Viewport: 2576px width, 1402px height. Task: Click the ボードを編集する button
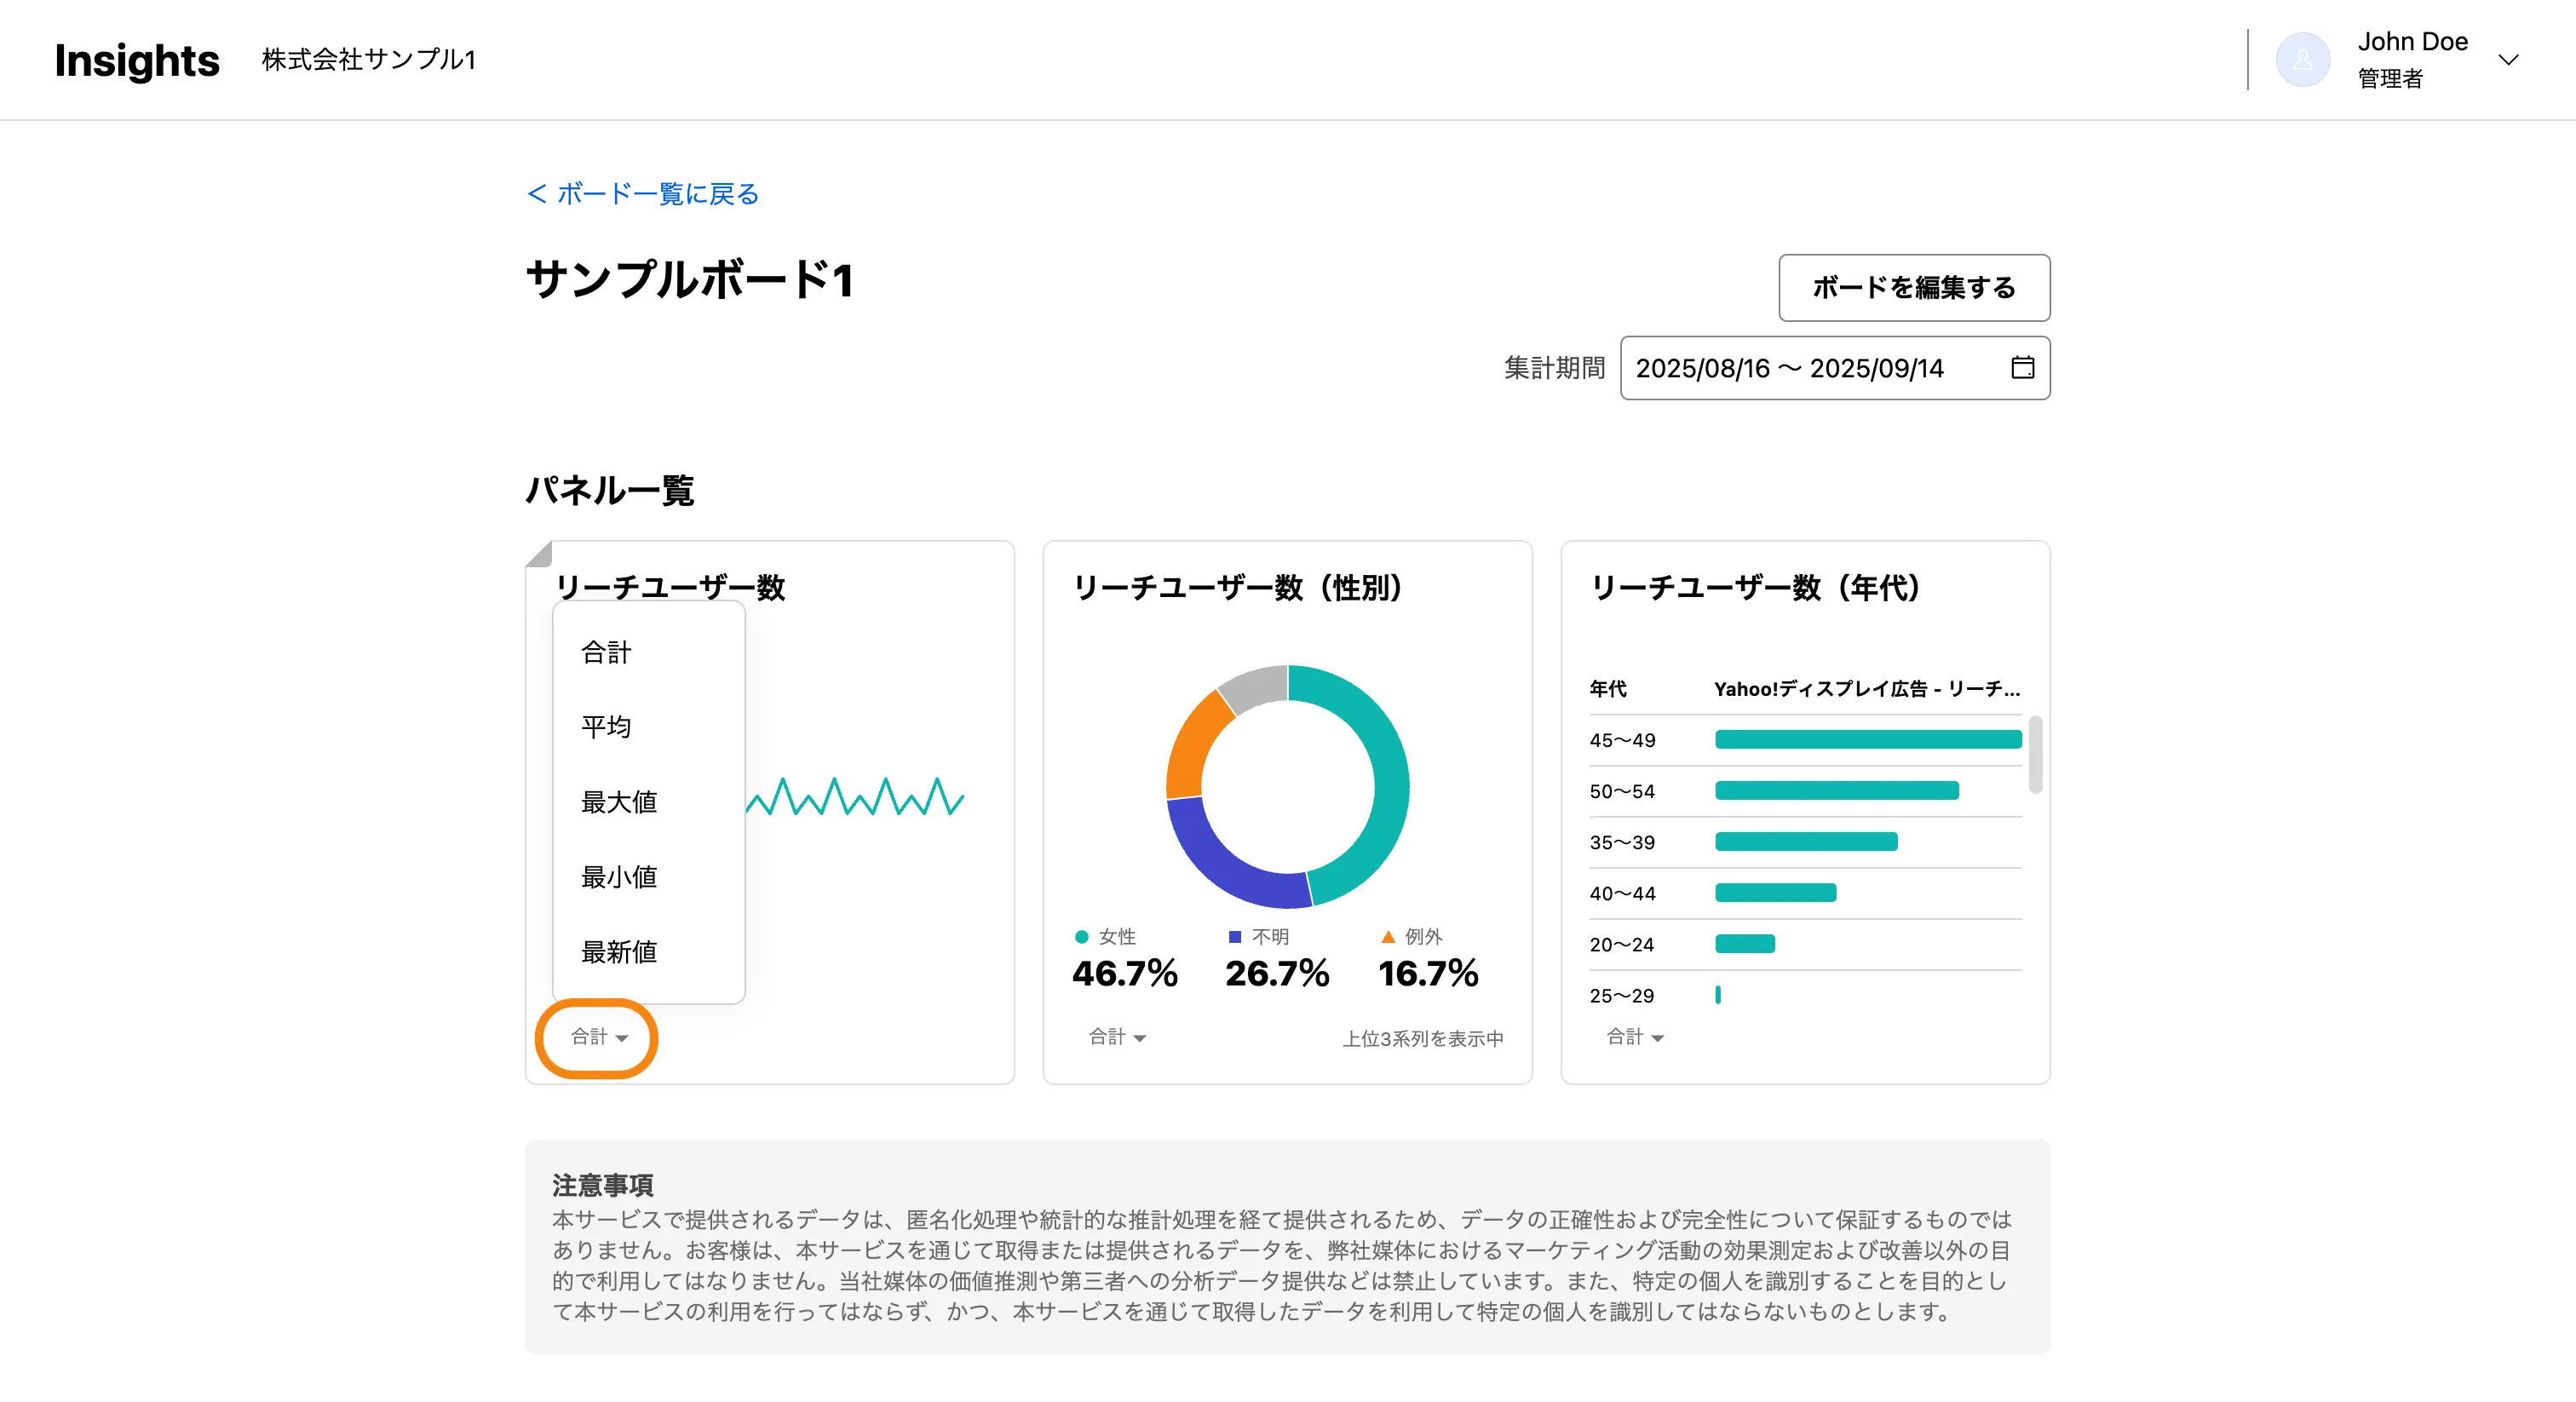[x=1913, y=288]
